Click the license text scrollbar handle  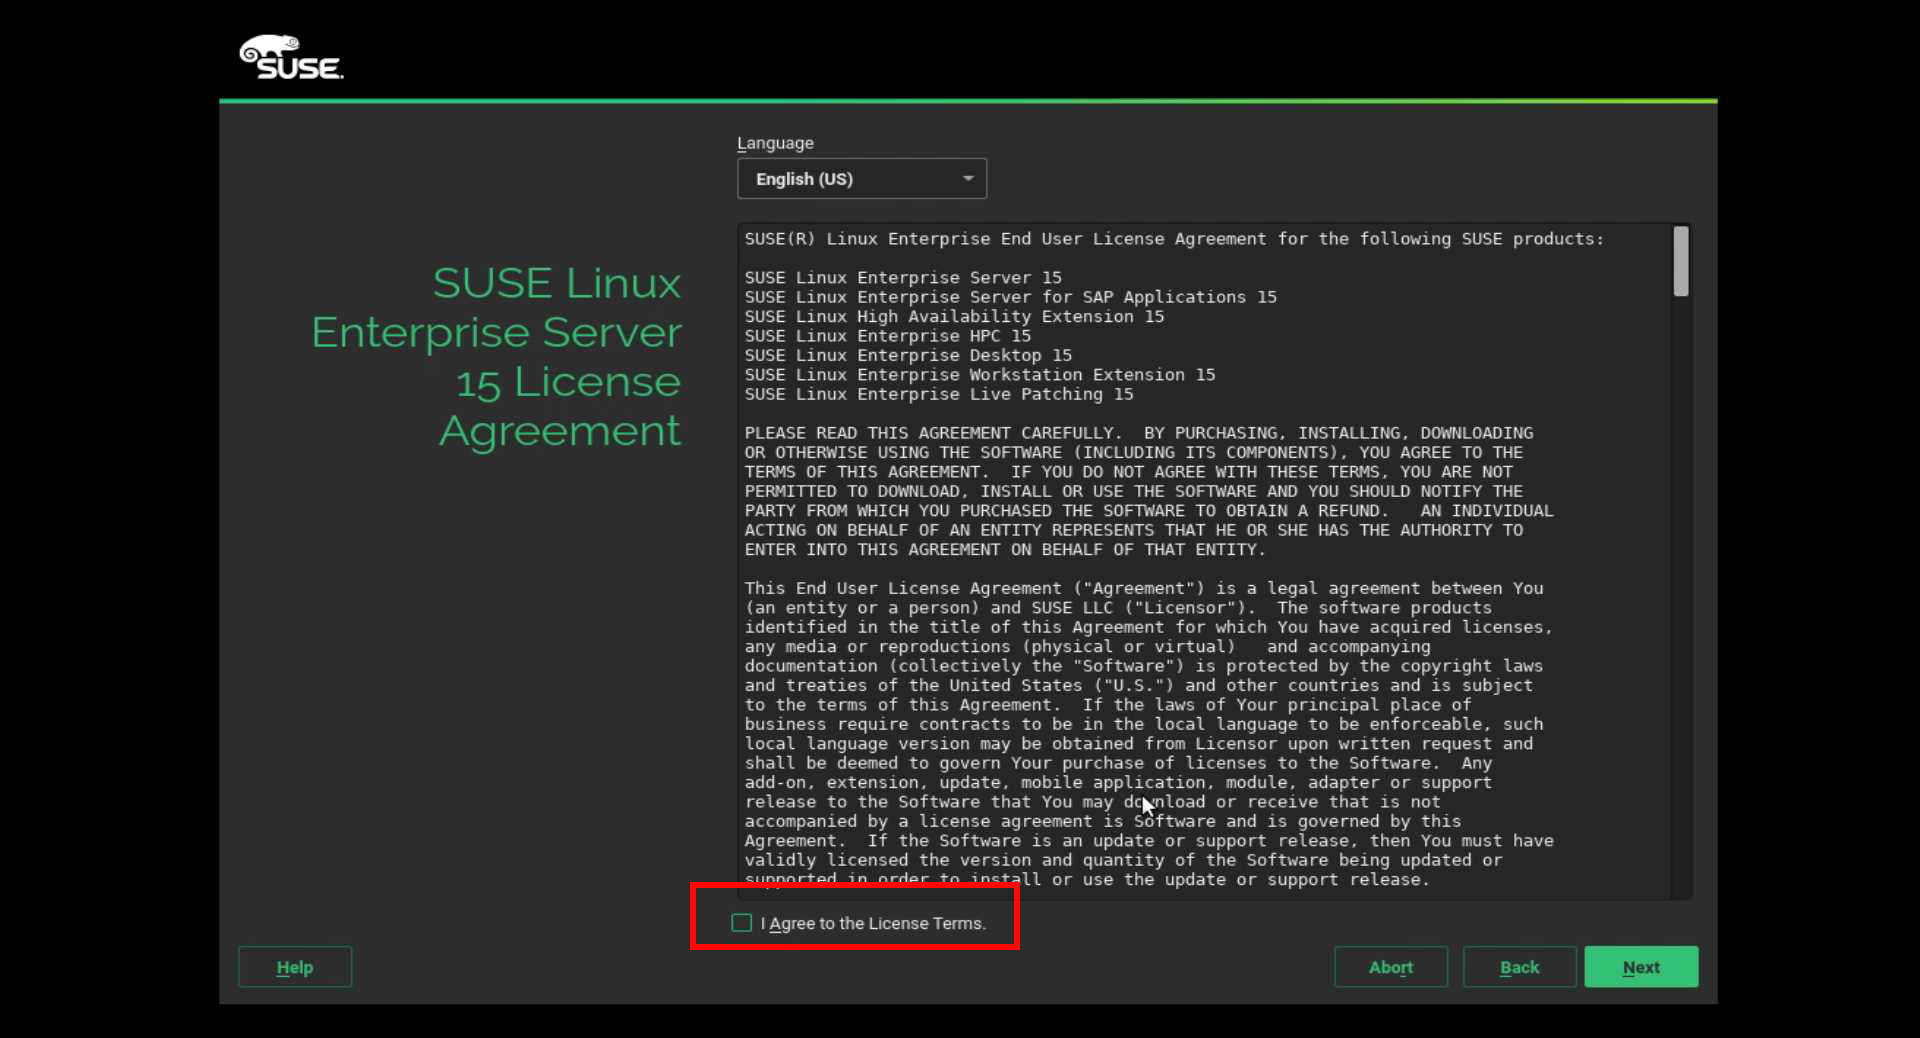pyautogui.click(x=1681, y=262)
